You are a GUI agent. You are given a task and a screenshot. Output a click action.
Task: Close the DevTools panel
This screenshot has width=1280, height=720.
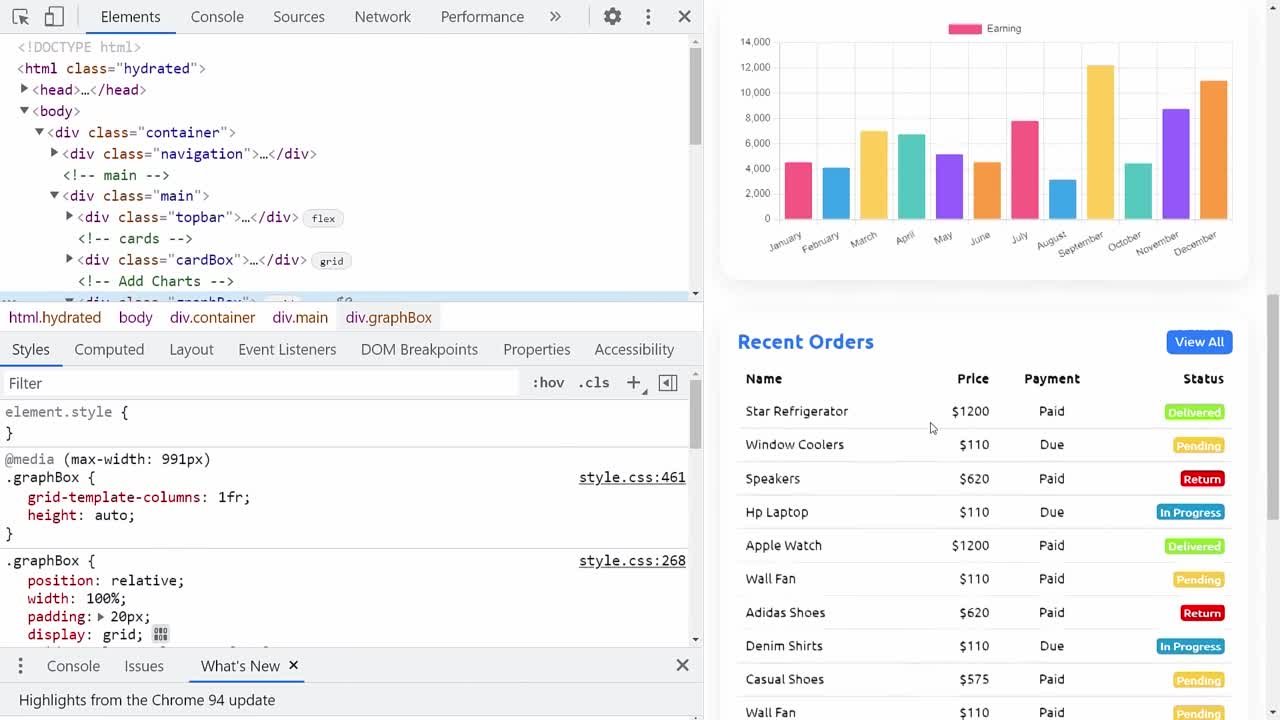coord(684,17)
